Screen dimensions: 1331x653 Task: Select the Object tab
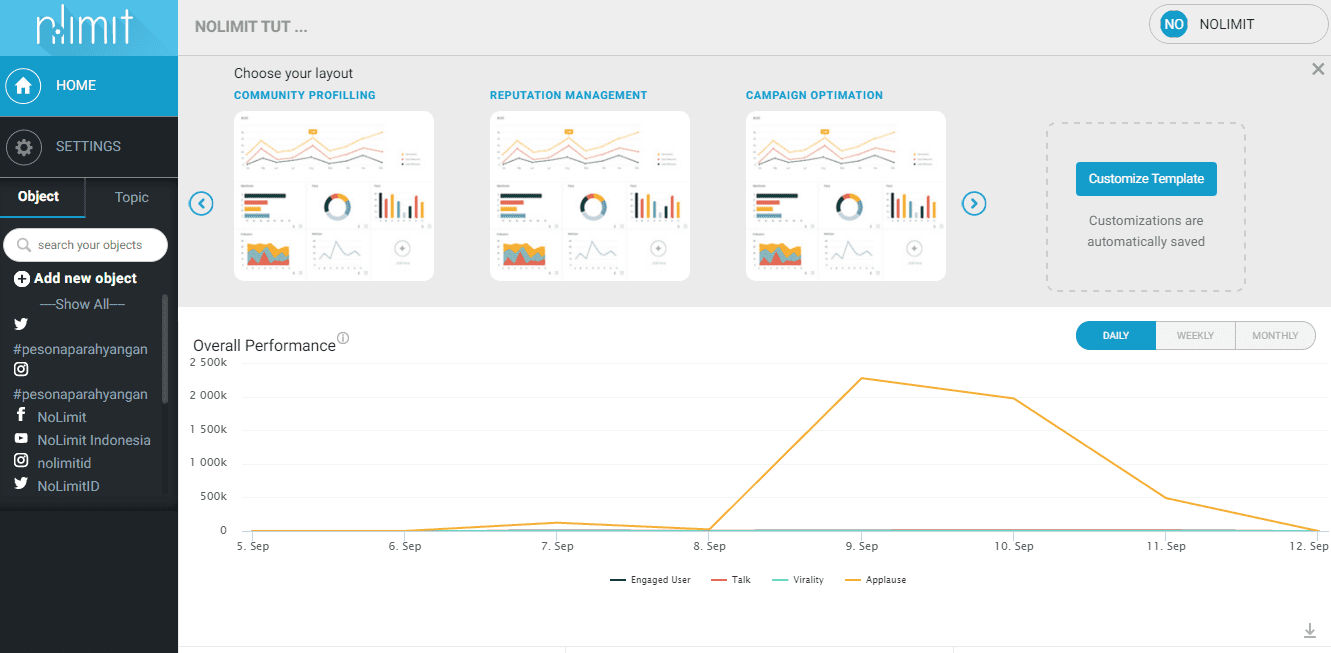click(x=42, y=197)
